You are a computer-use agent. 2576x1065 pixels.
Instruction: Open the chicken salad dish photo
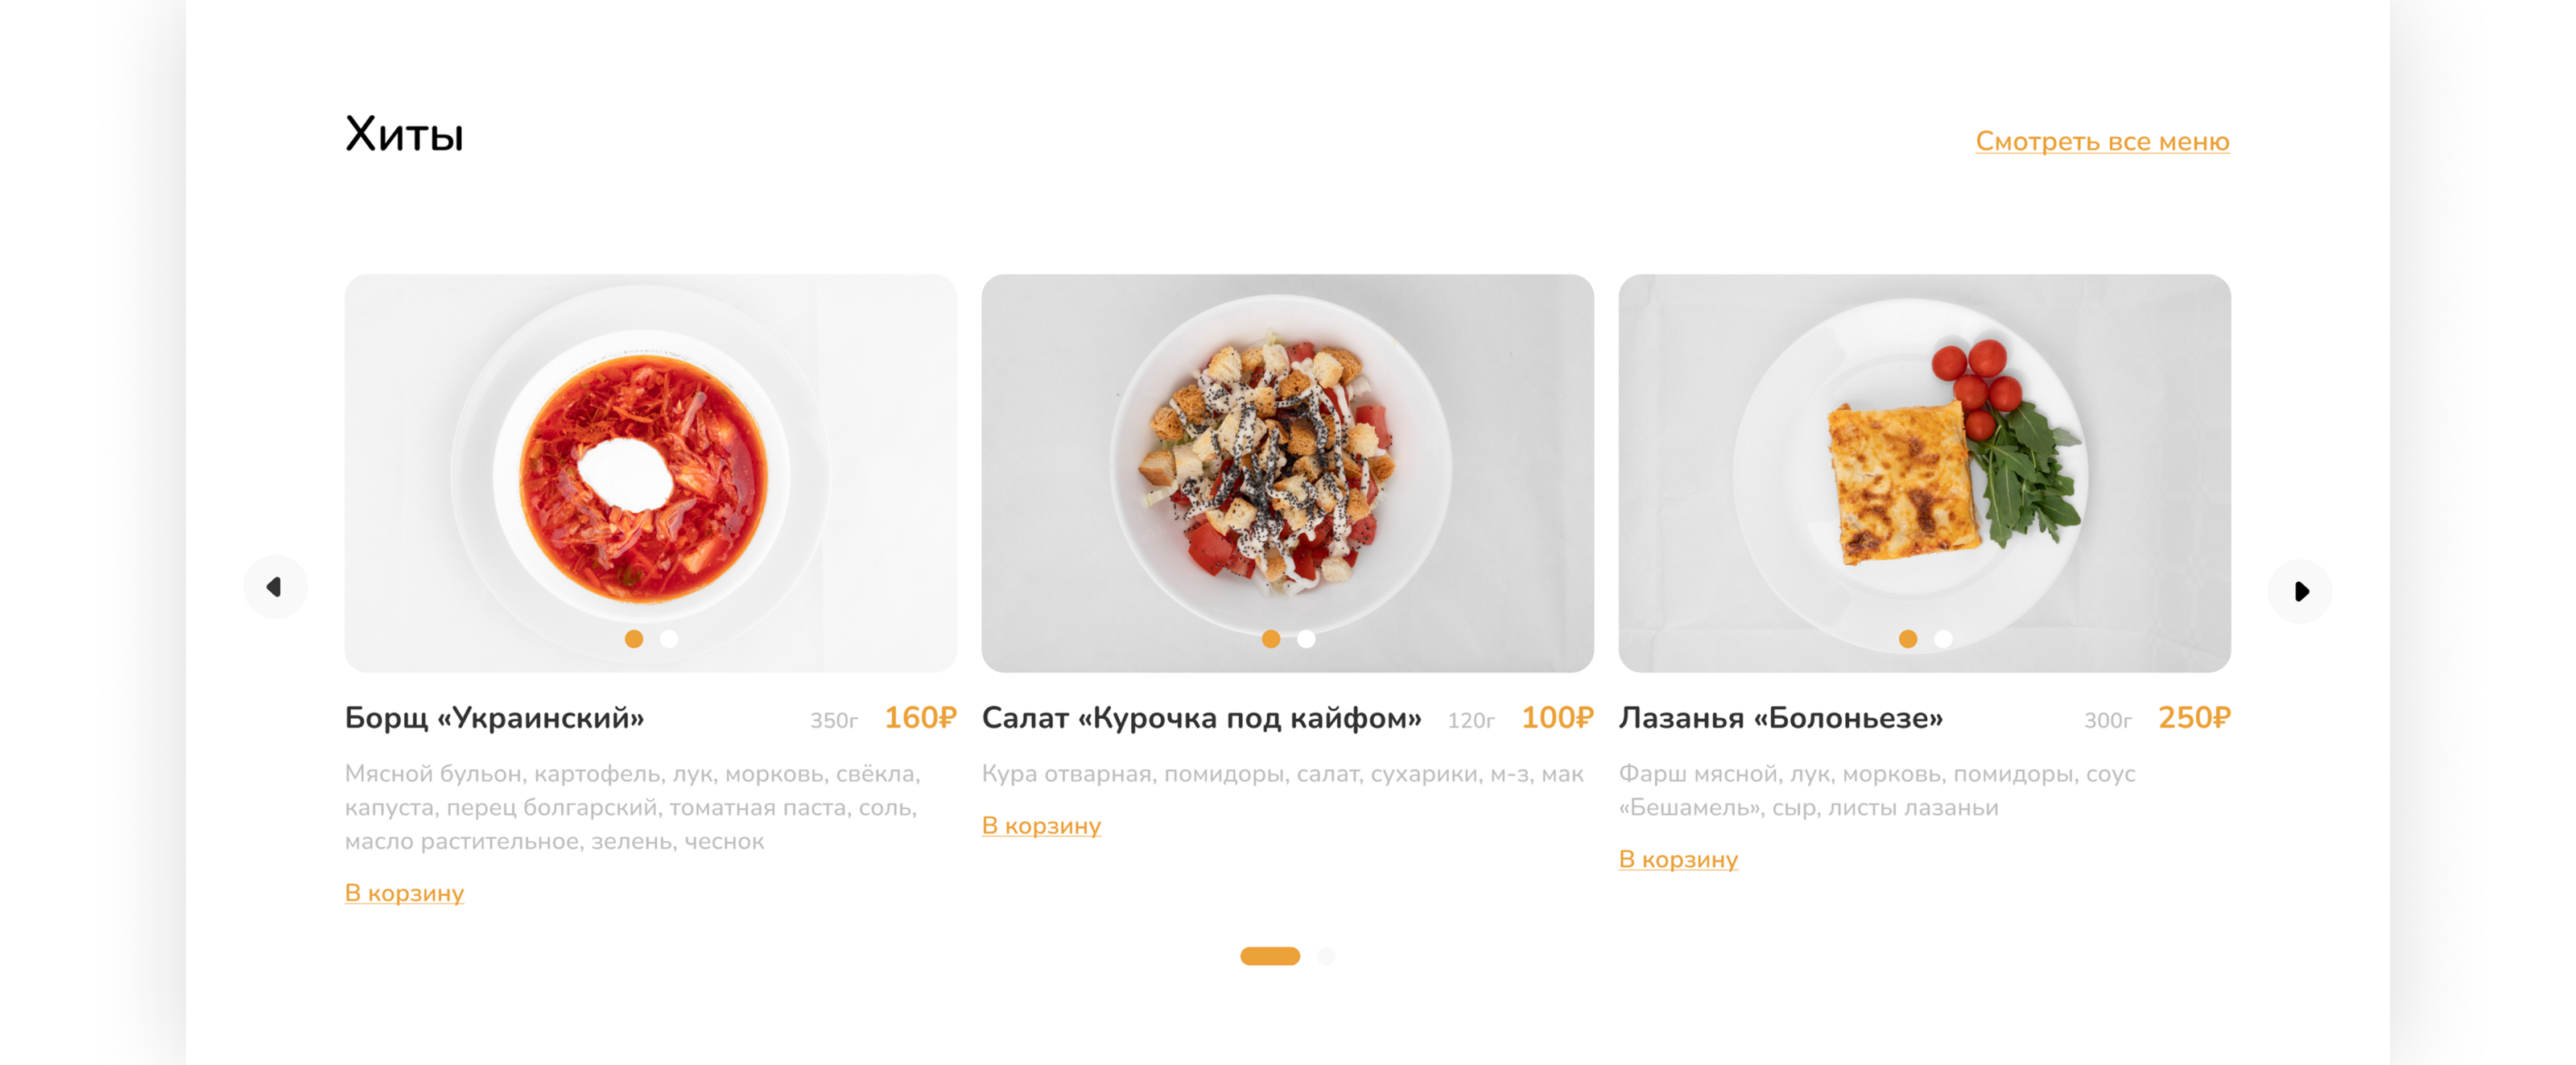[x=1288, y=473]
